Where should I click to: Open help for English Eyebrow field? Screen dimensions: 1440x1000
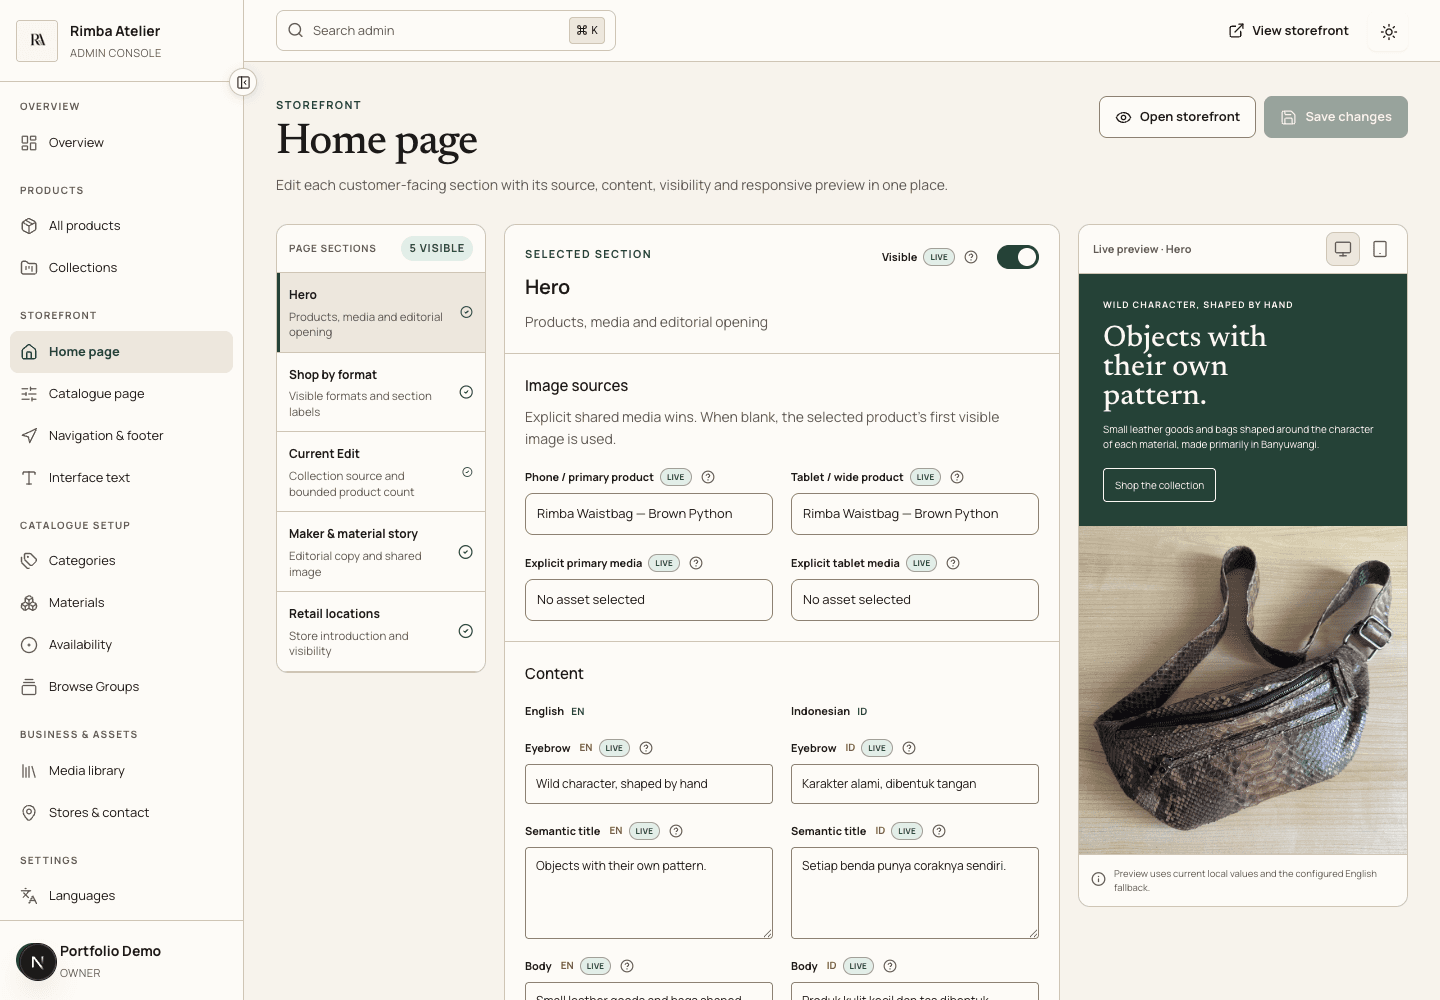click(646, 748)
